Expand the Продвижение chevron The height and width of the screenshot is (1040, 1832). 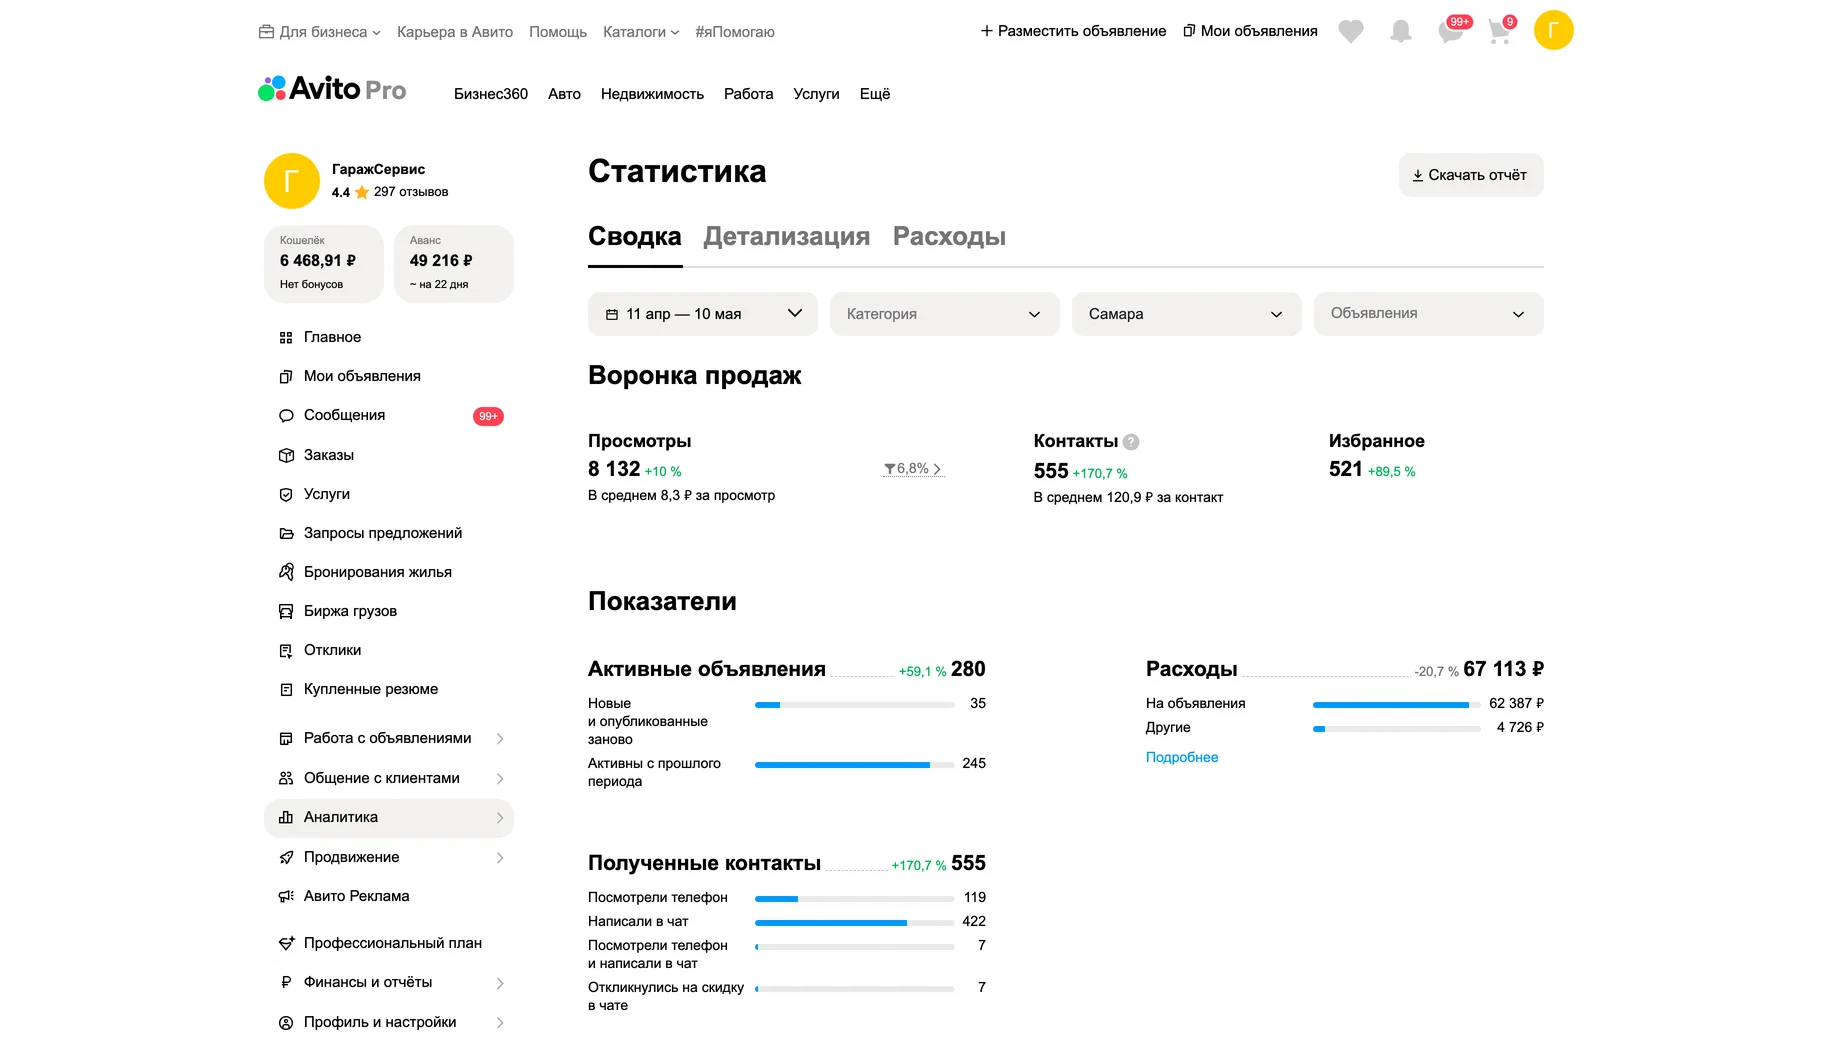[500, 858]
